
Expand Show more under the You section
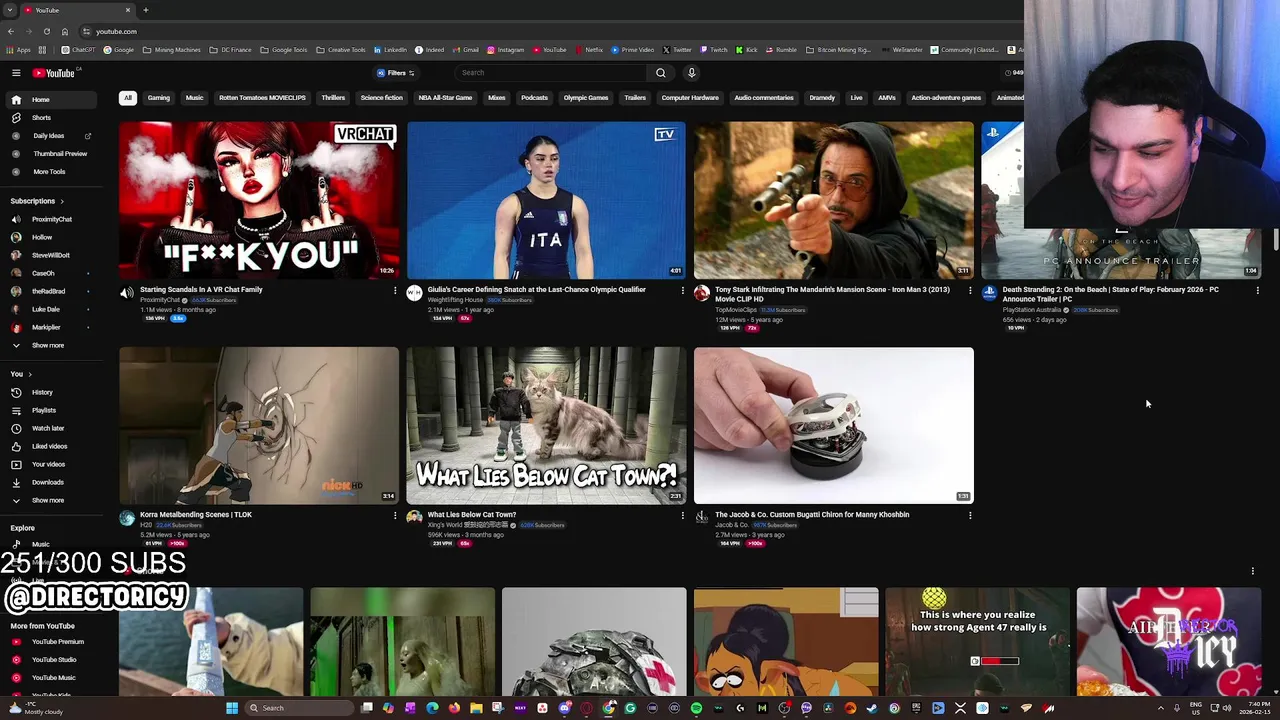[50, 500]
